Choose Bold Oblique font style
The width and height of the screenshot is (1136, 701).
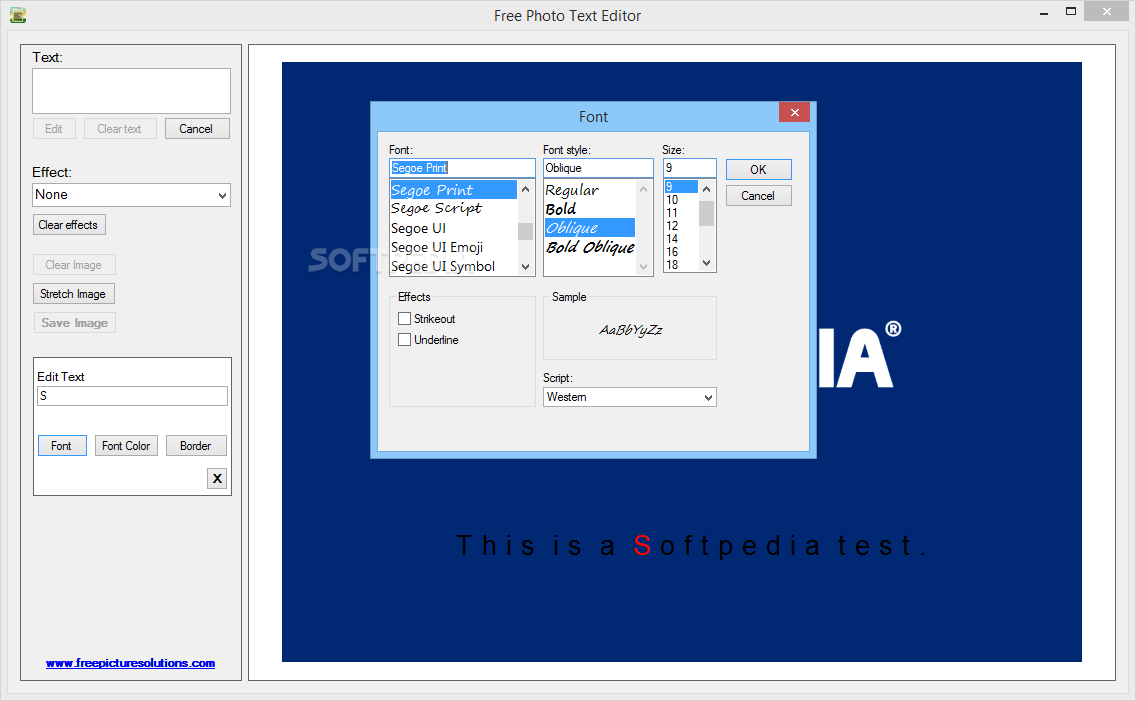[x=590, y=247]
